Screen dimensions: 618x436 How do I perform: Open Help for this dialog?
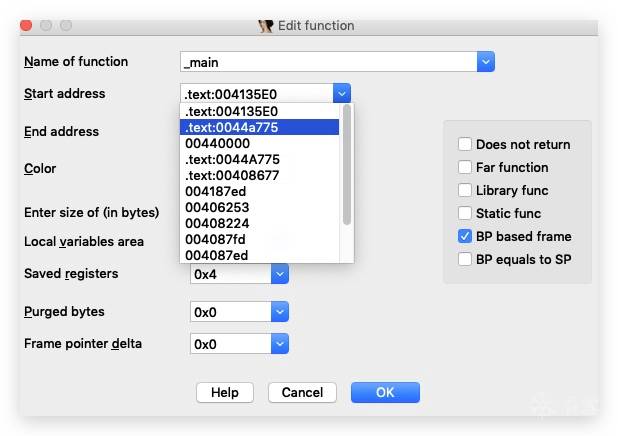click(x=225, y=393)
